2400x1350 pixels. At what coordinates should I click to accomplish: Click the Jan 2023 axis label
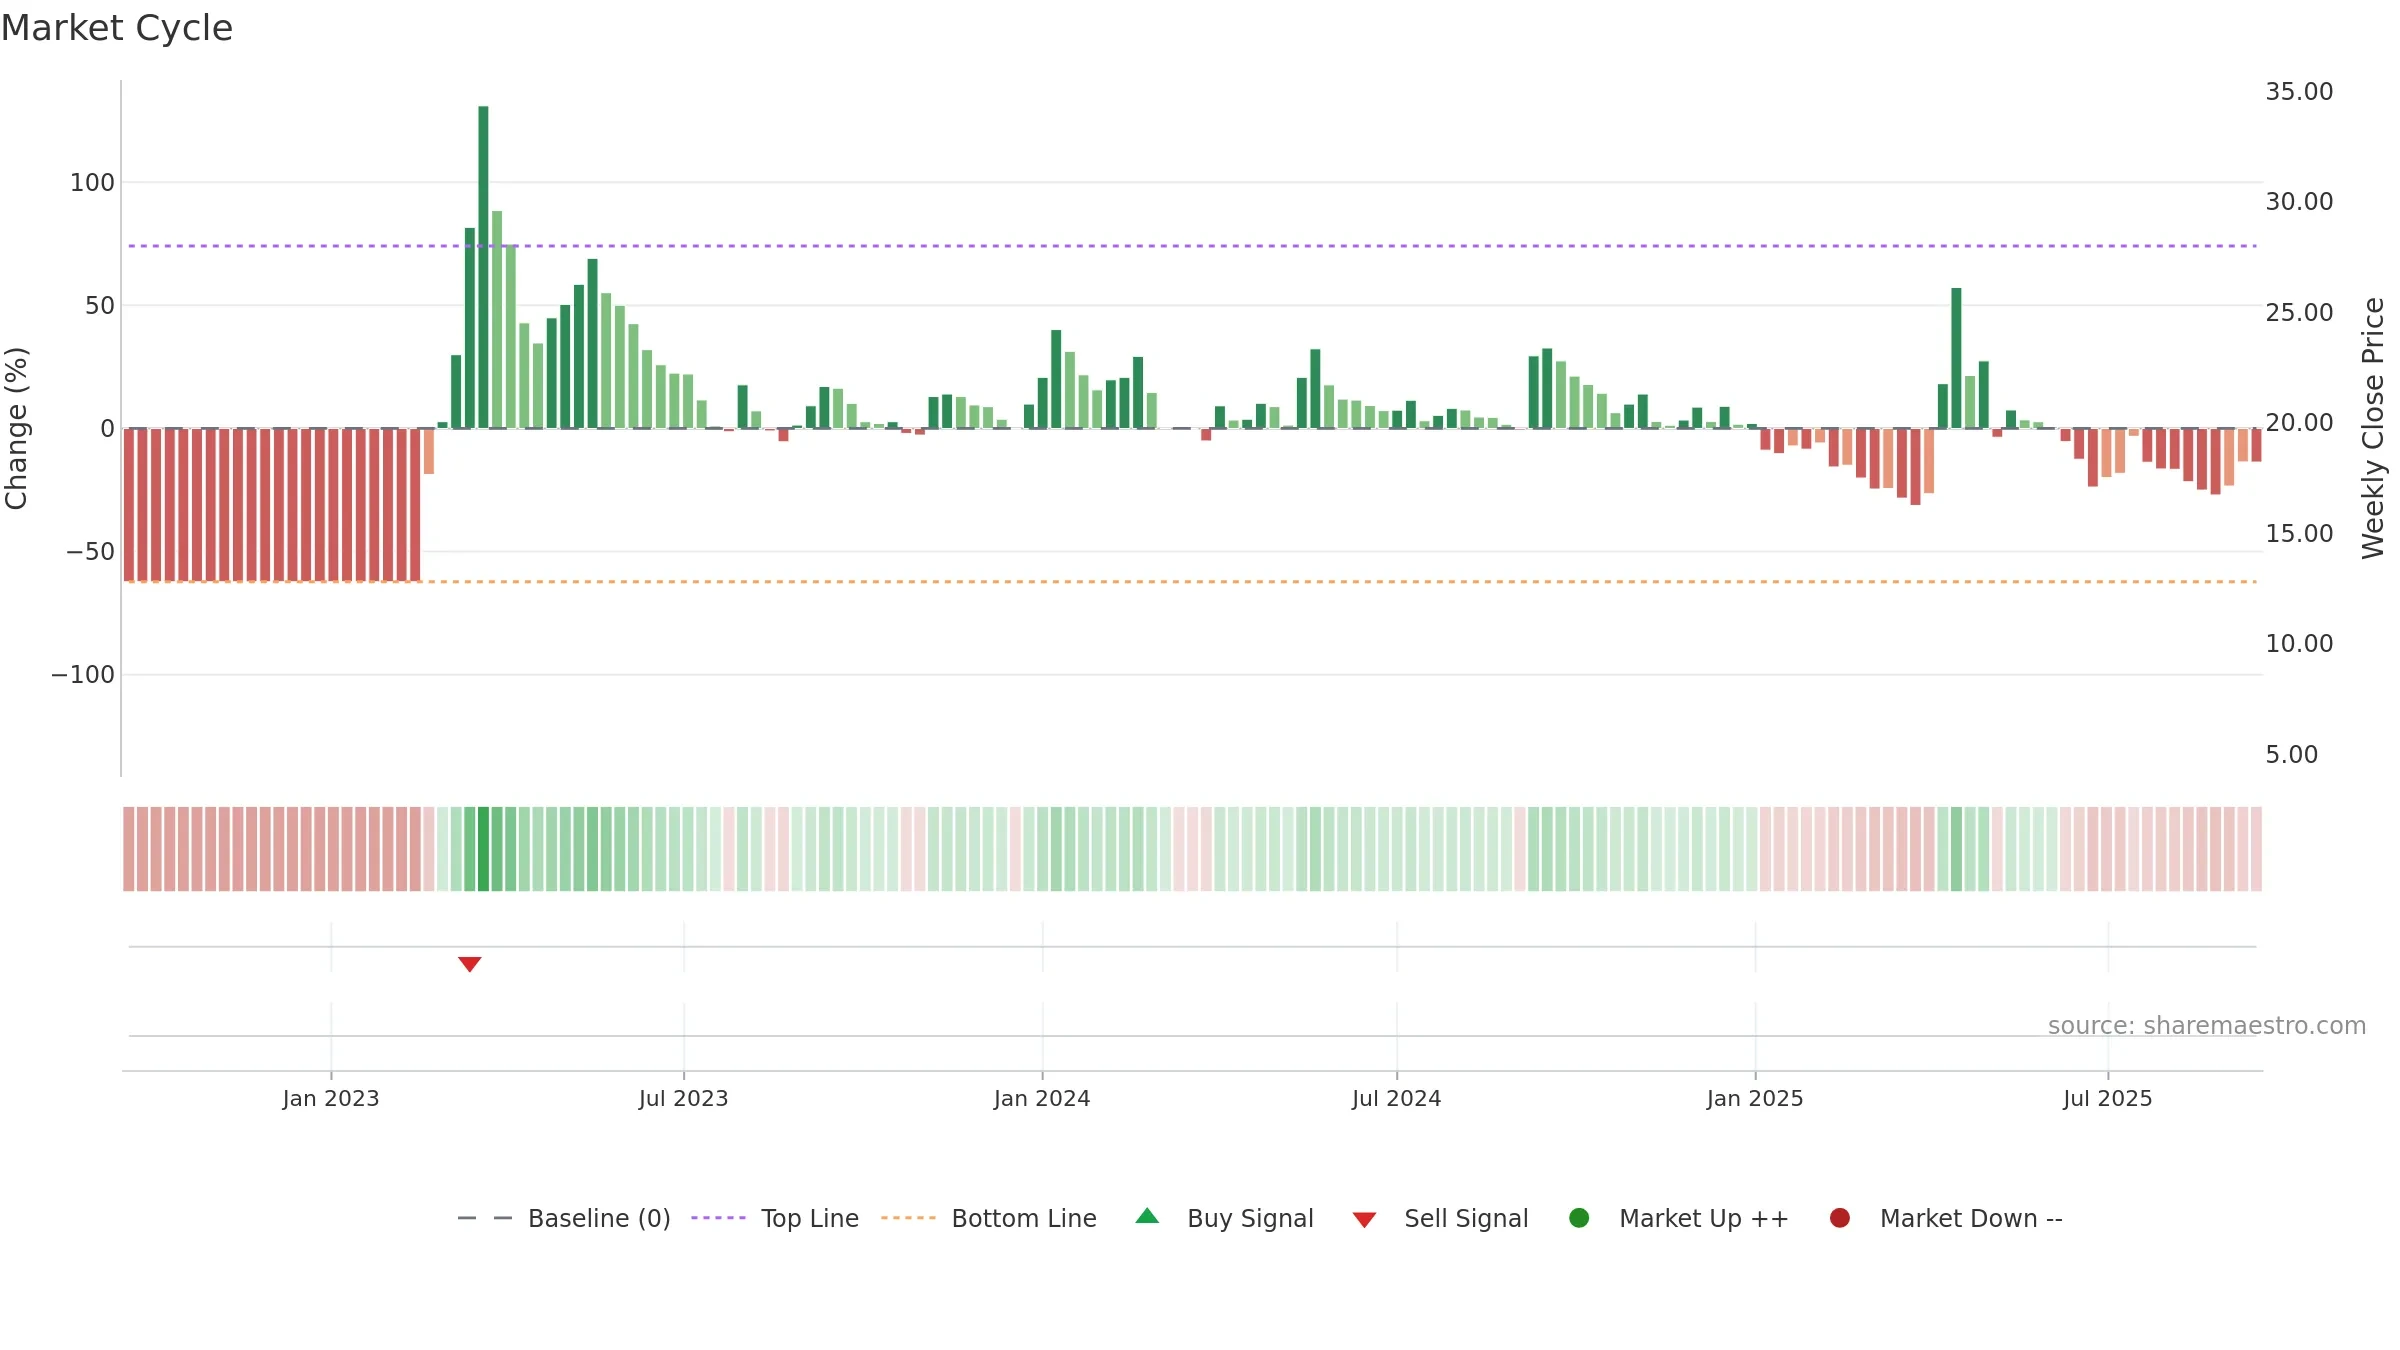(331, 1098)
